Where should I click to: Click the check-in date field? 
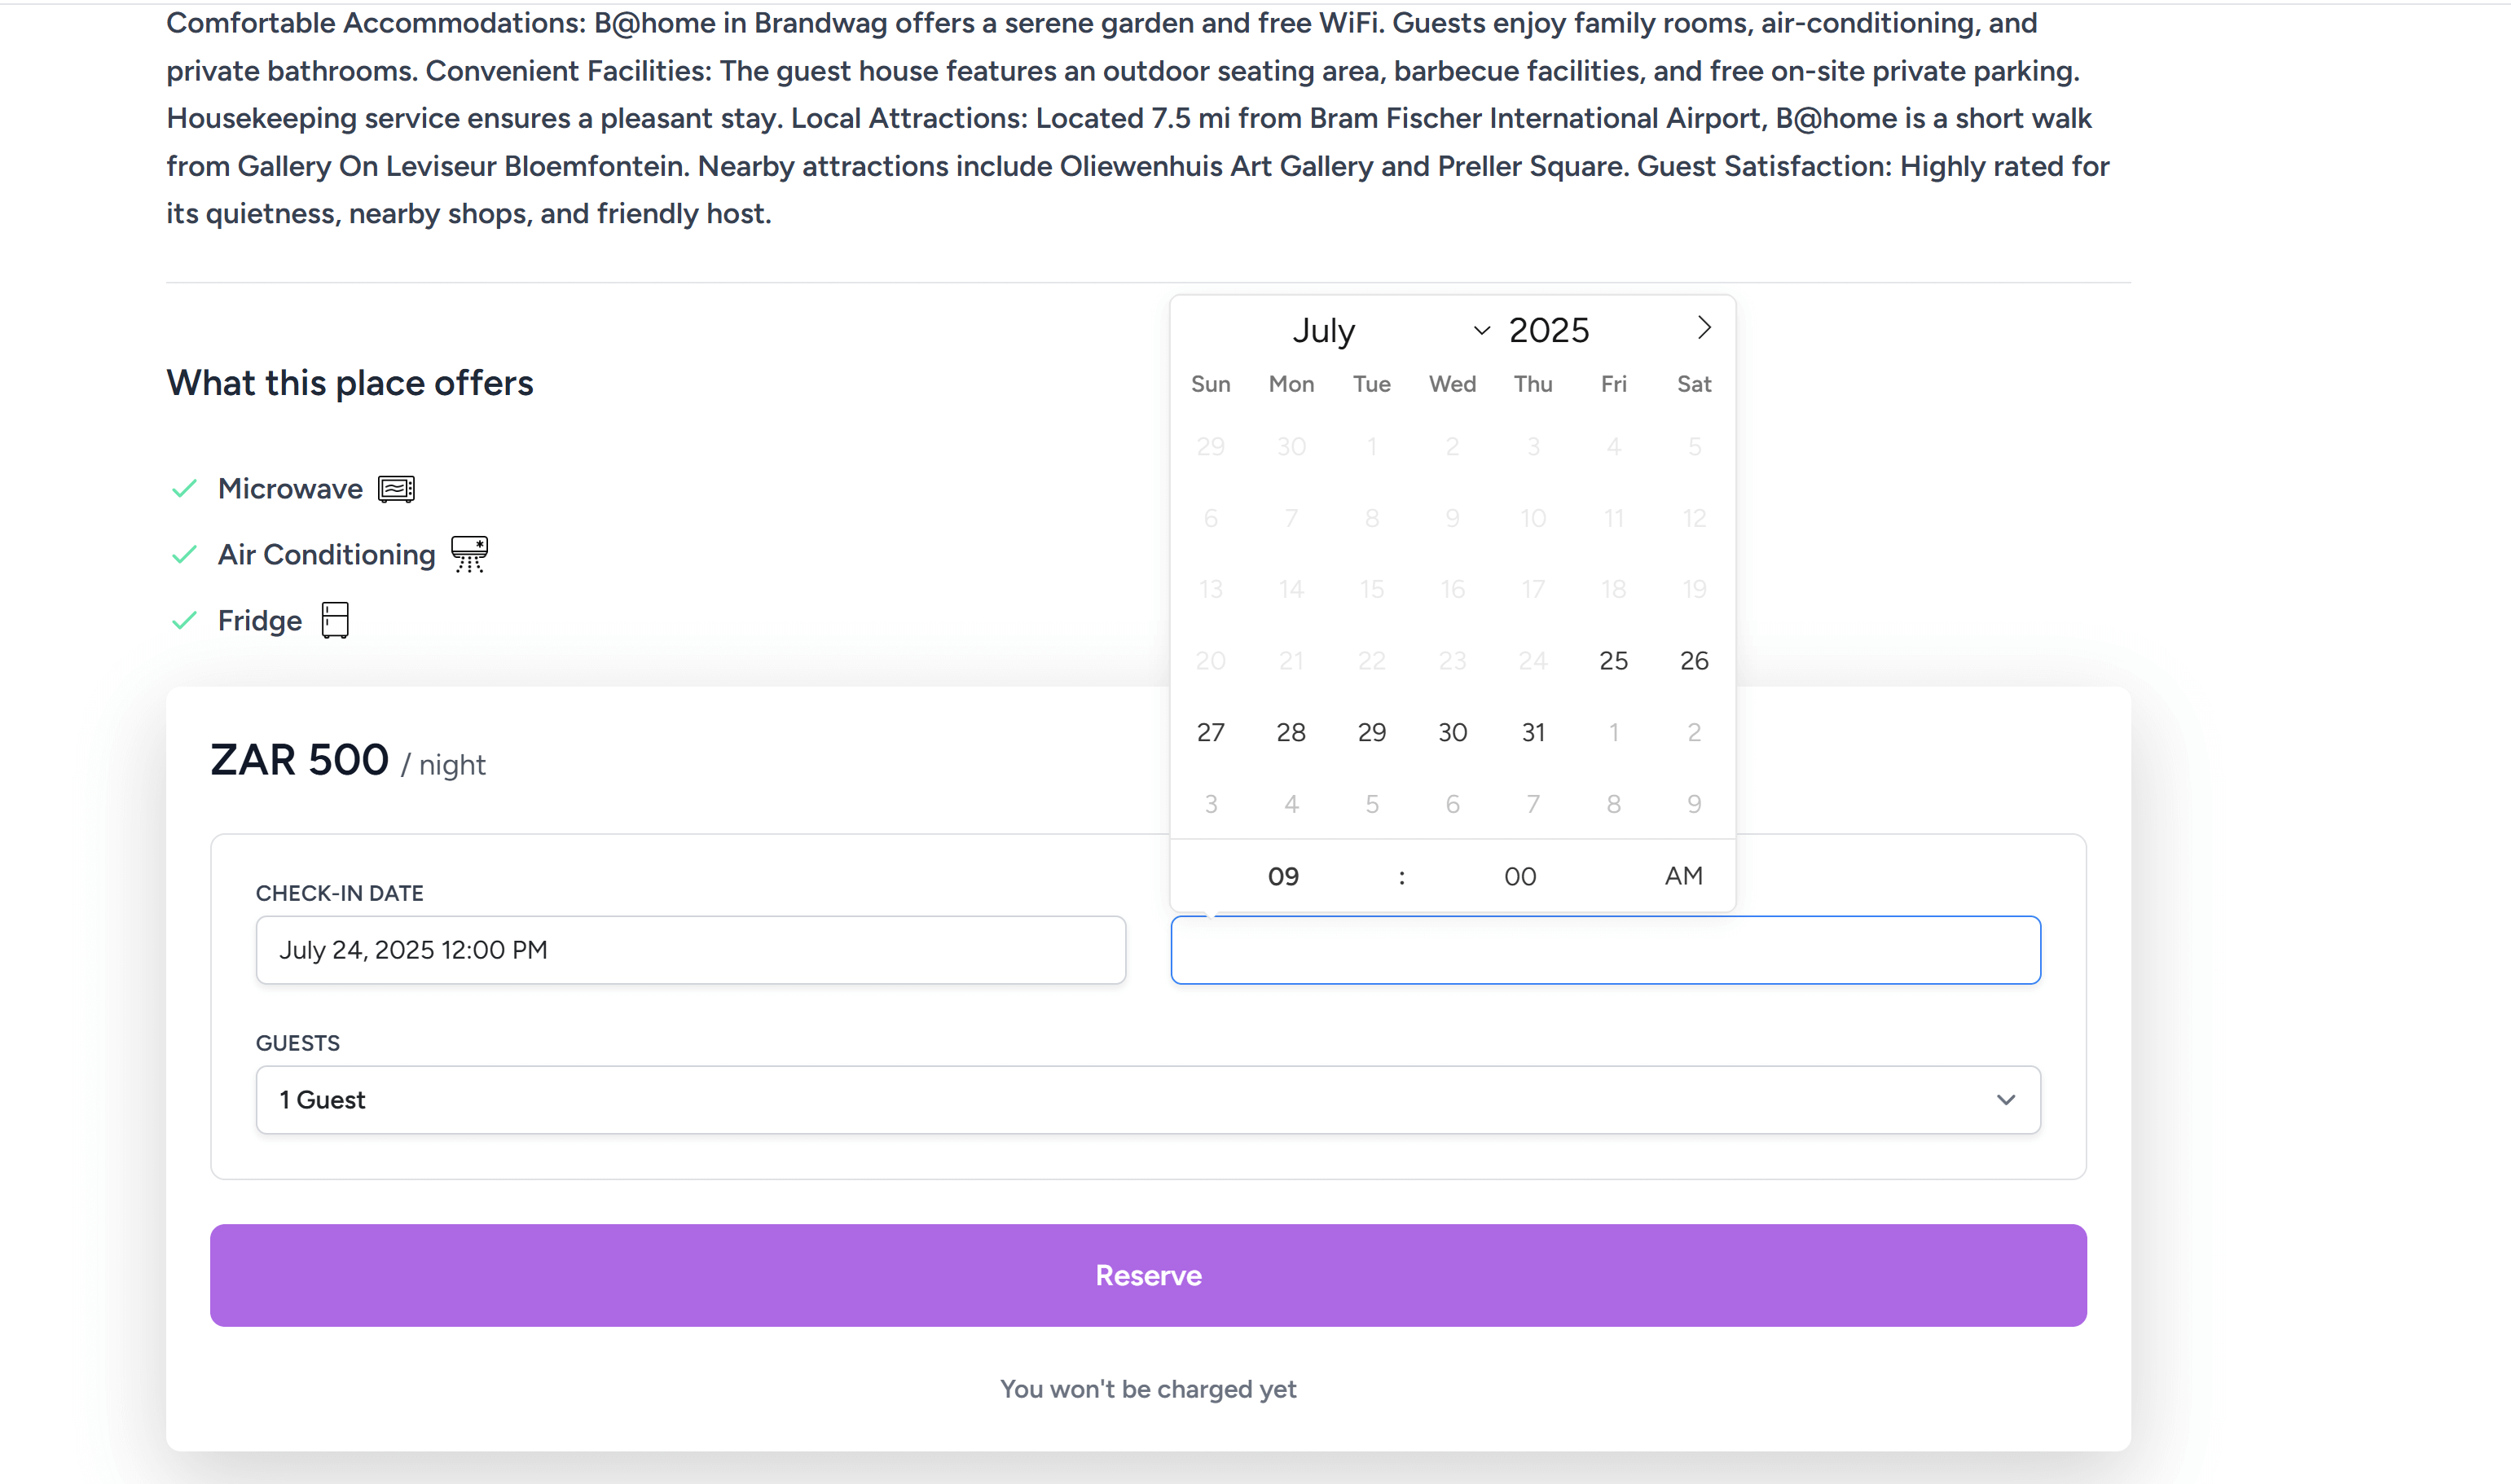click(690, 950)
